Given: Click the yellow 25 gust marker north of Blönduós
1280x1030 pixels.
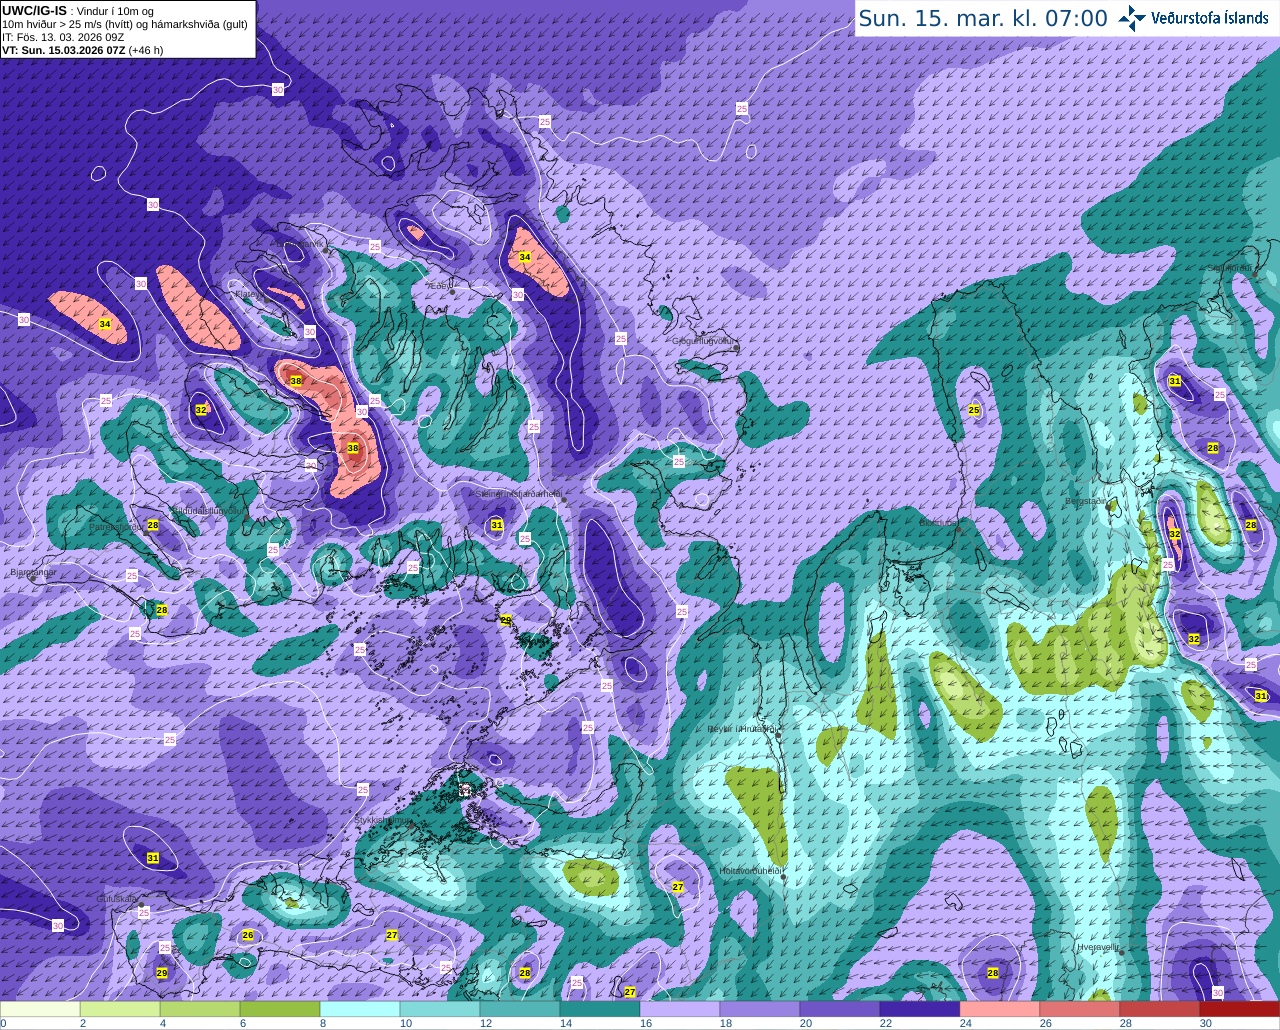Looking at the screenshot, I should tap(974, 410).
